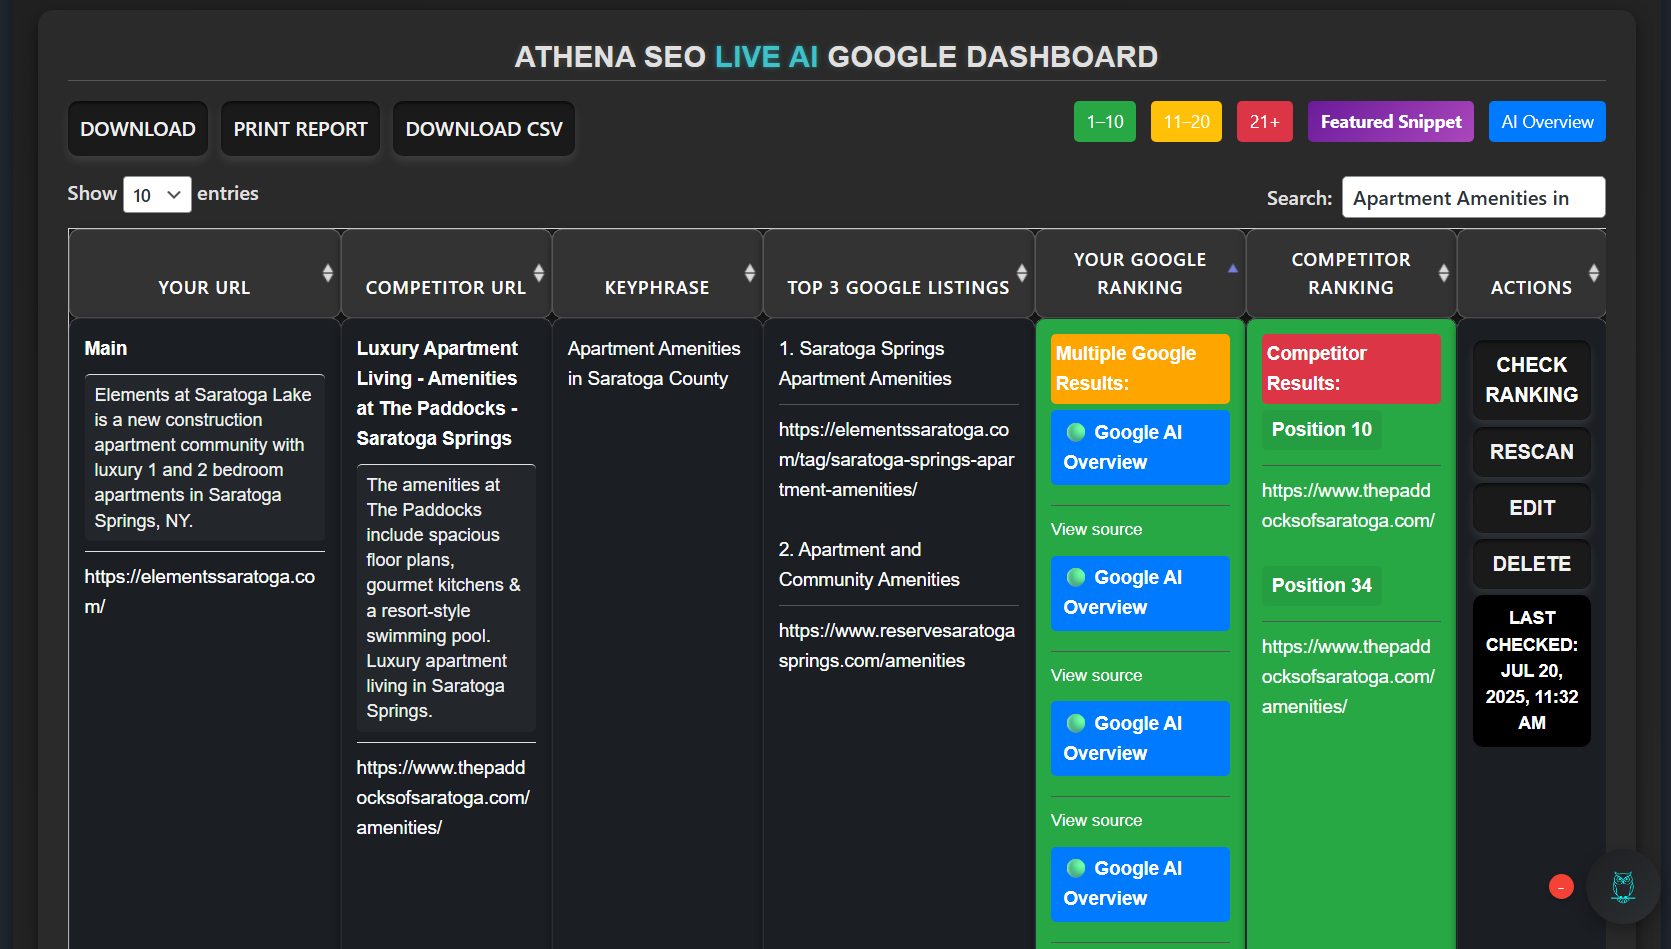Click the Rescan button
This screenshot has width=1671, height=949.
(x=1532, y=452)
